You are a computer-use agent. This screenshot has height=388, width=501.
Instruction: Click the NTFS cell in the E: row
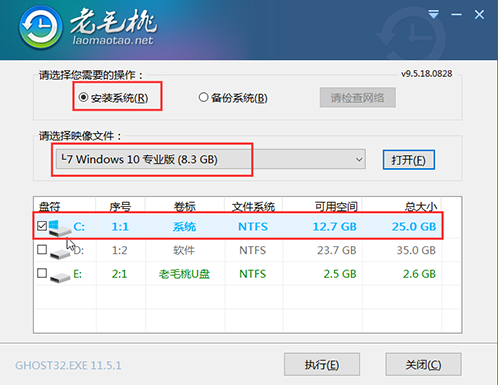pos(253,274)
